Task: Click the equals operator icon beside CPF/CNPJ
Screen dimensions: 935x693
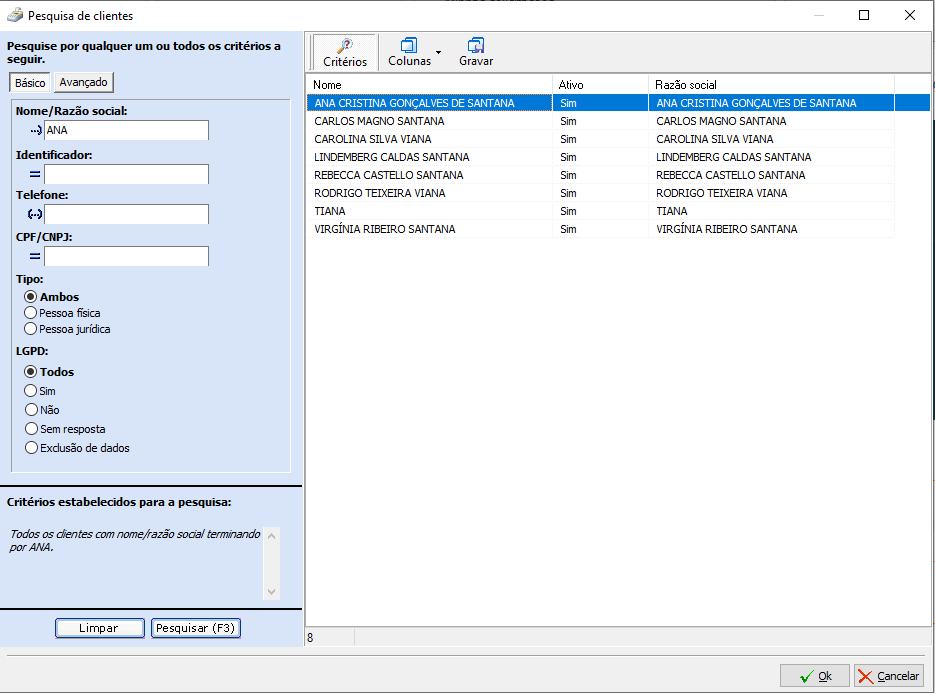Action: point(35,256)
